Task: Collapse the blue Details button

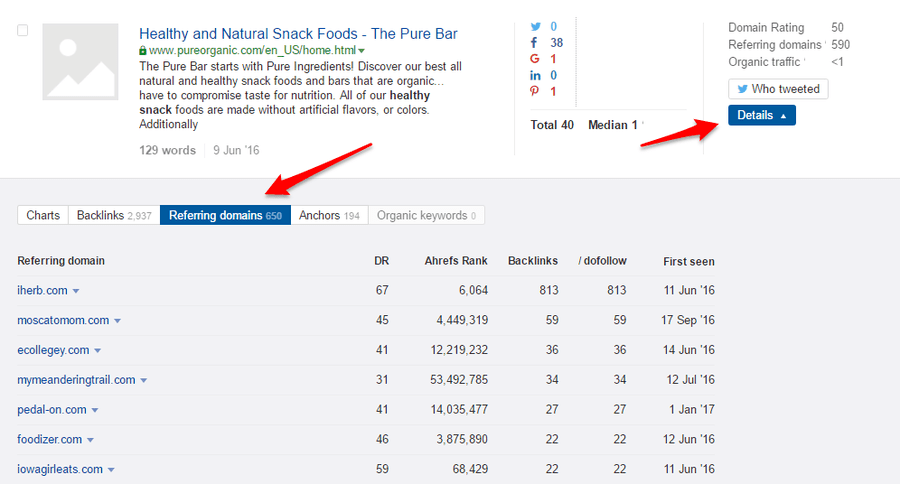Action: pyautogui.click(x=761, y=115)
